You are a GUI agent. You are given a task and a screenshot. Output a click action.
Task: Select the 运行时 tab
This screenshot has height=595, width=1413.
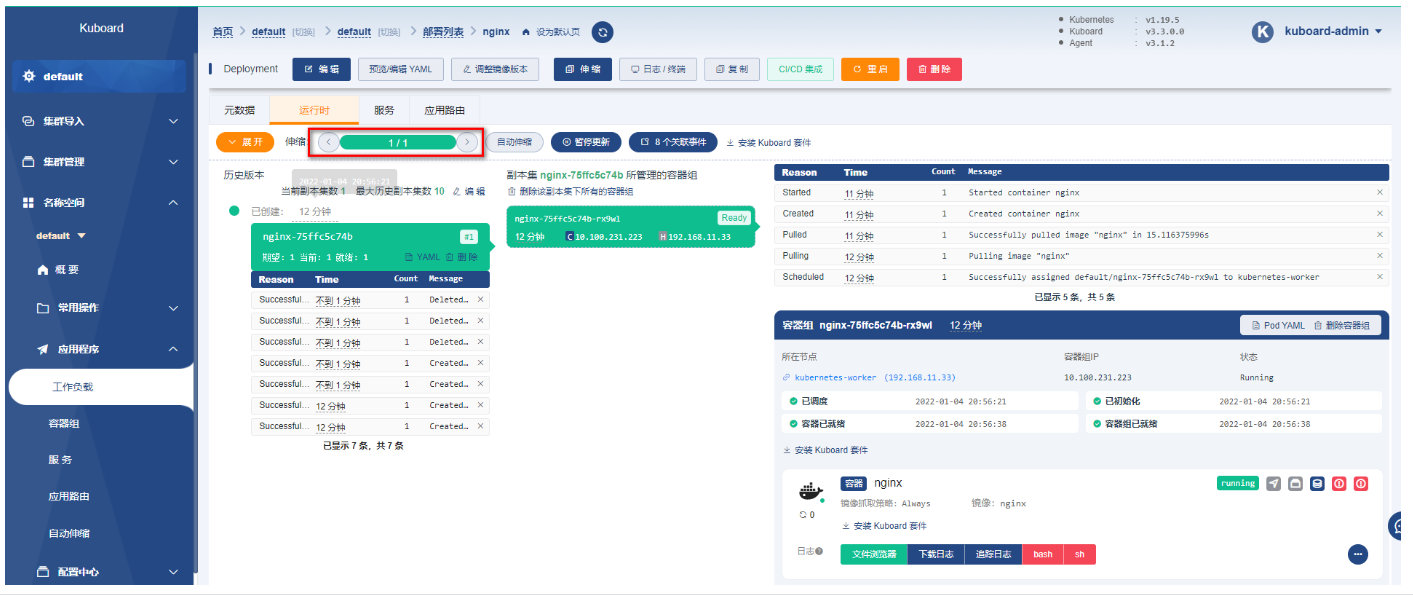314,110
